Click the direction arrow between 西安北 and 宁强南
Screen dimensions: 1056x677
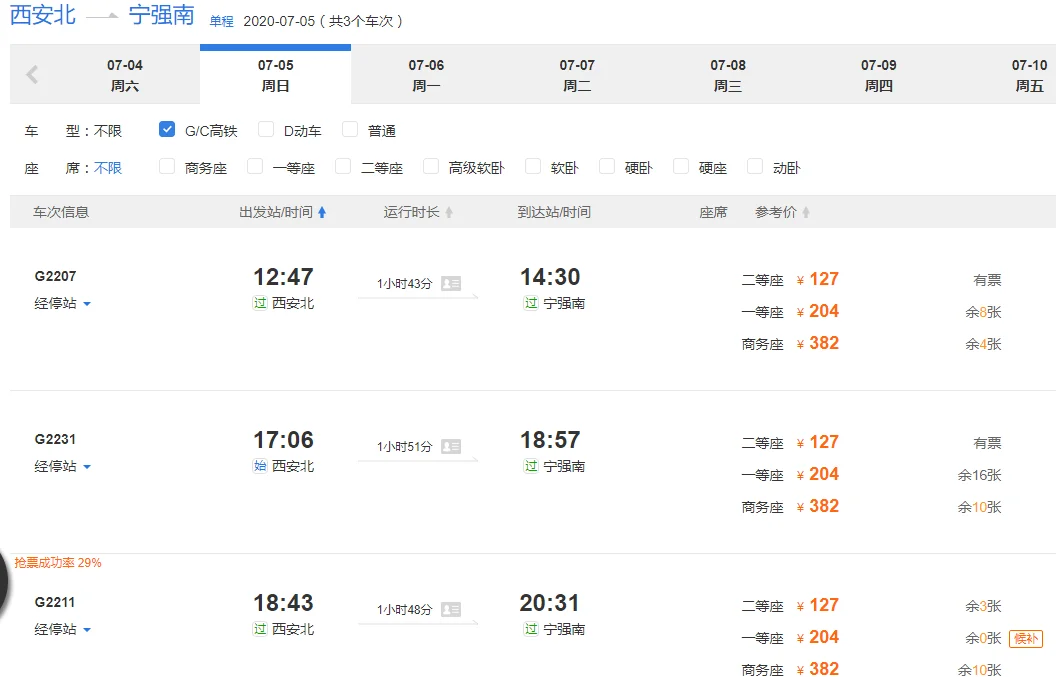click(103, 16)
